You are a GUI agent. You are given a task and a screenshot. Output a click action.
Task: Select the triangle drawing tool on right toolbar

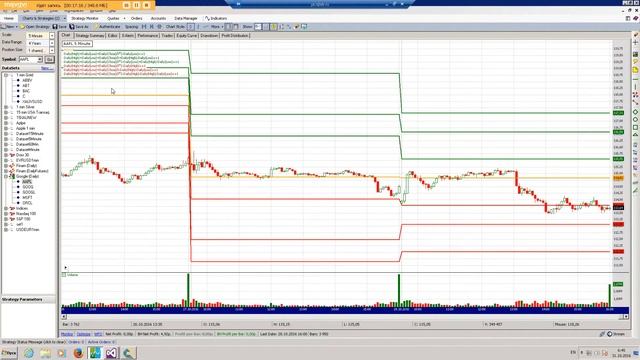(636, 135)
